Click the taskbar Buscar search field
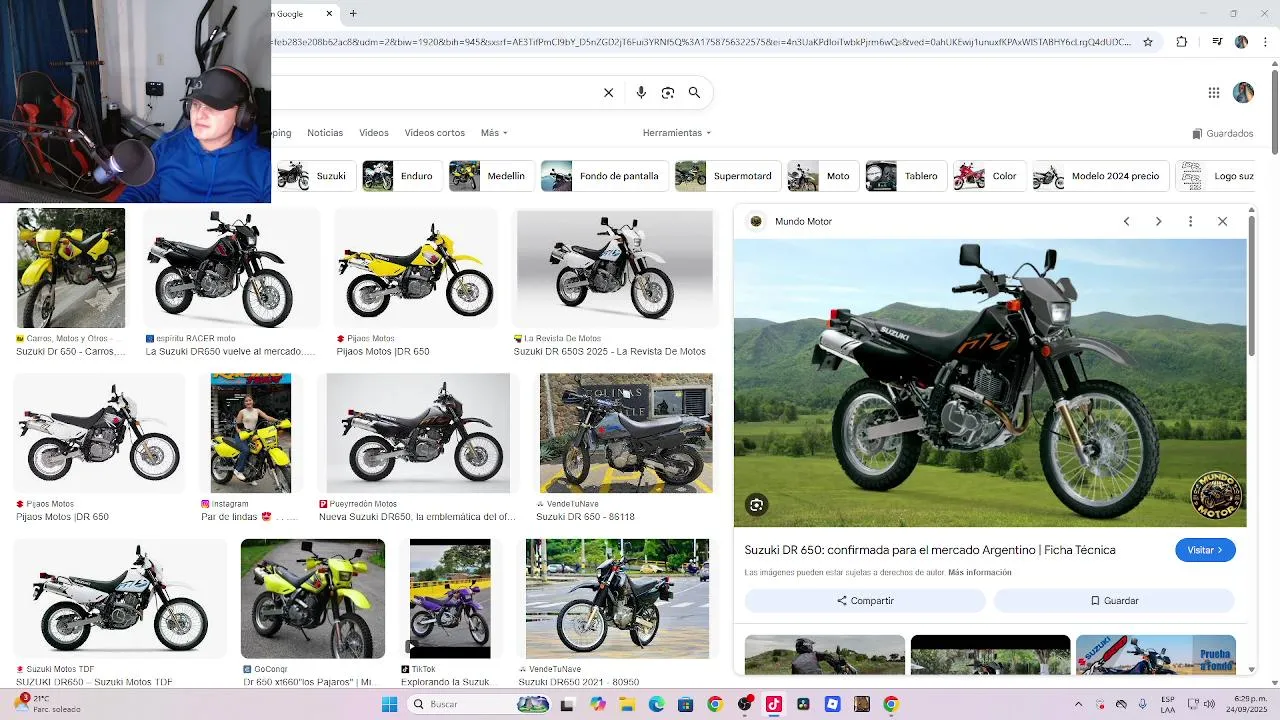This screenshot has width=1280, height=720. pos(479,704)
